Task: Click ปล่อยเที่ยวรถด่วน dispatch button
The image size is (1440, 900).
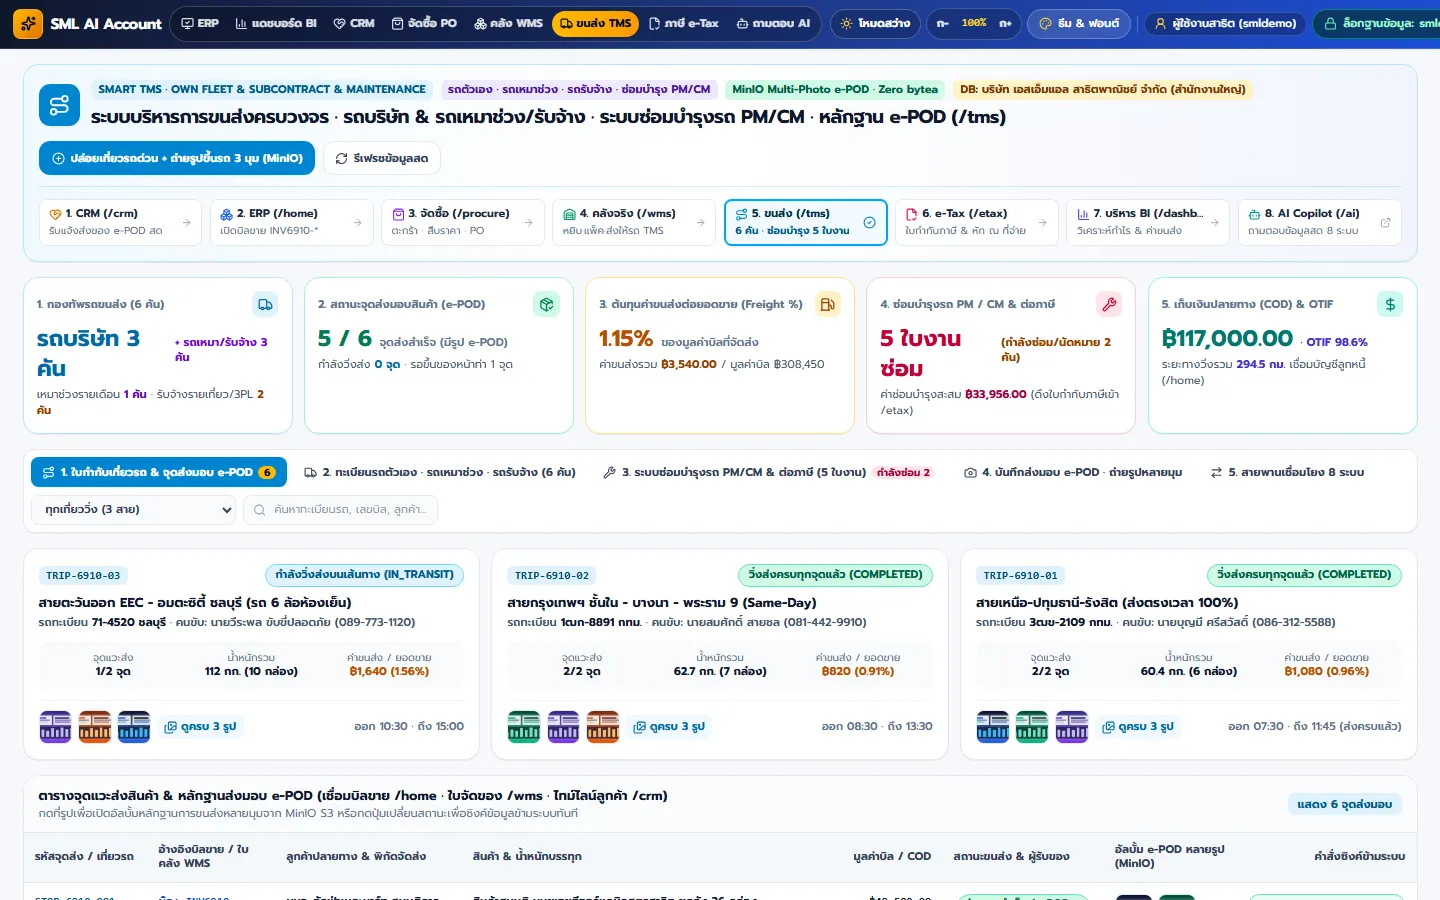Action: point(177,158)
